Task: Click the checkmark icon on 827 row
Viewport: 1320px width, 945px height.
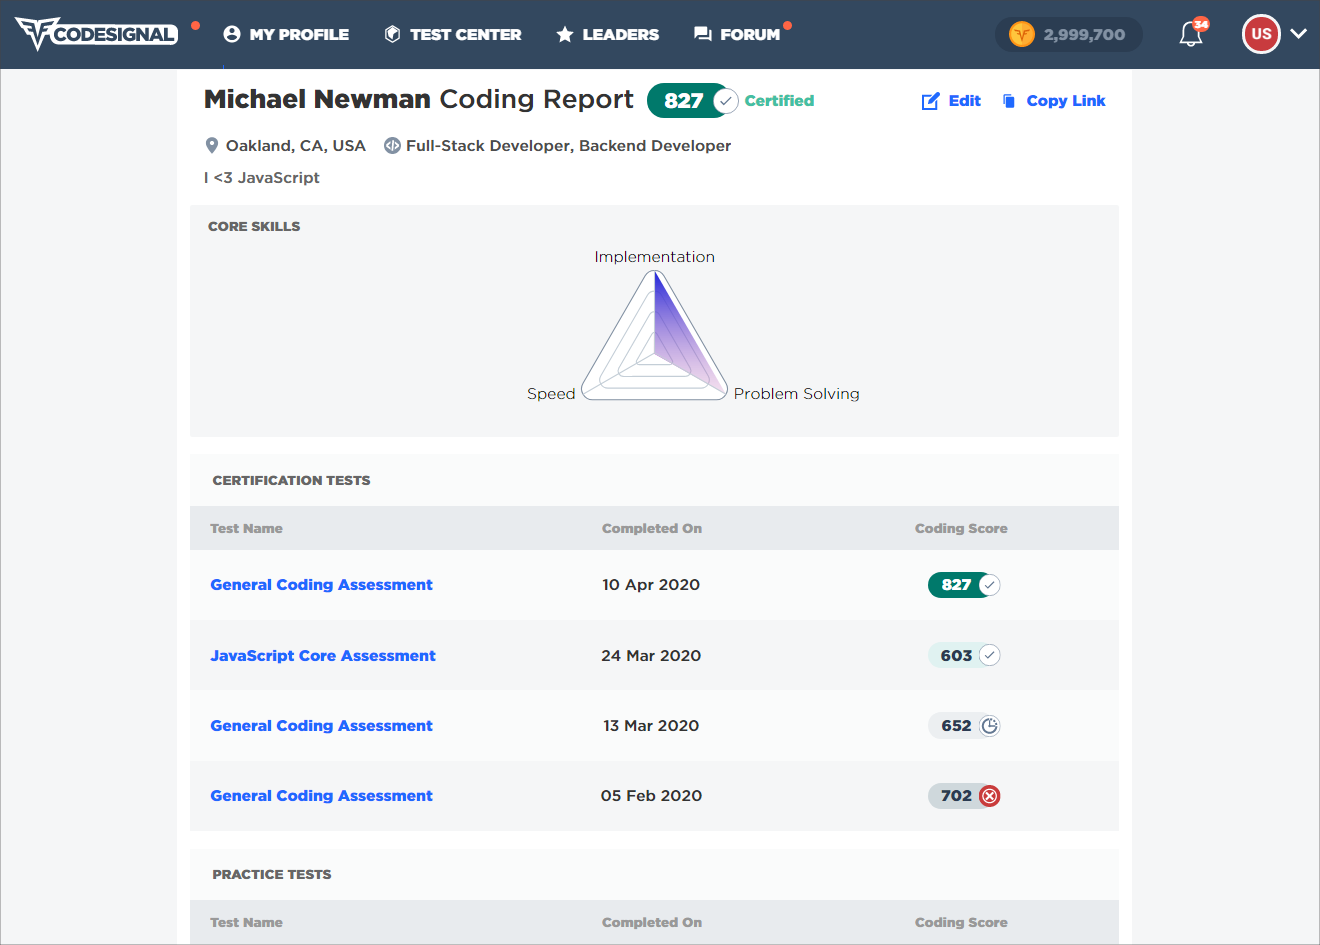Action: coord(989,585)
